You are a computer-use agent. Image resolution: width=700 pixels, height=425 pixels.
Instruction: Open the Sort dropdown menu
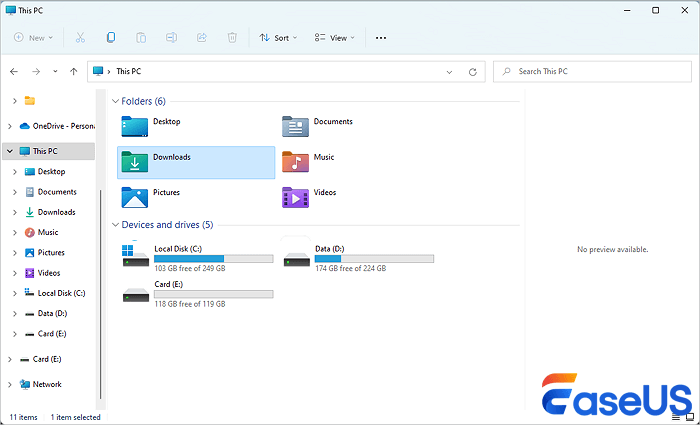[x=277, y=38]
